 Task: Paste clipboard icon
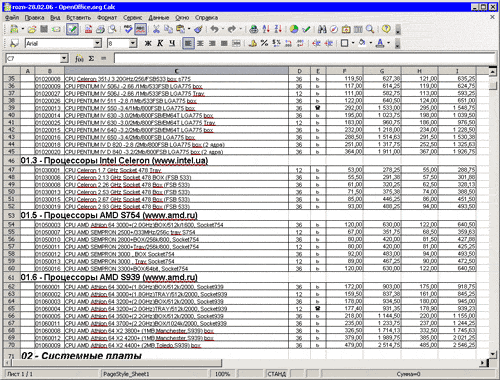[180, 29]
